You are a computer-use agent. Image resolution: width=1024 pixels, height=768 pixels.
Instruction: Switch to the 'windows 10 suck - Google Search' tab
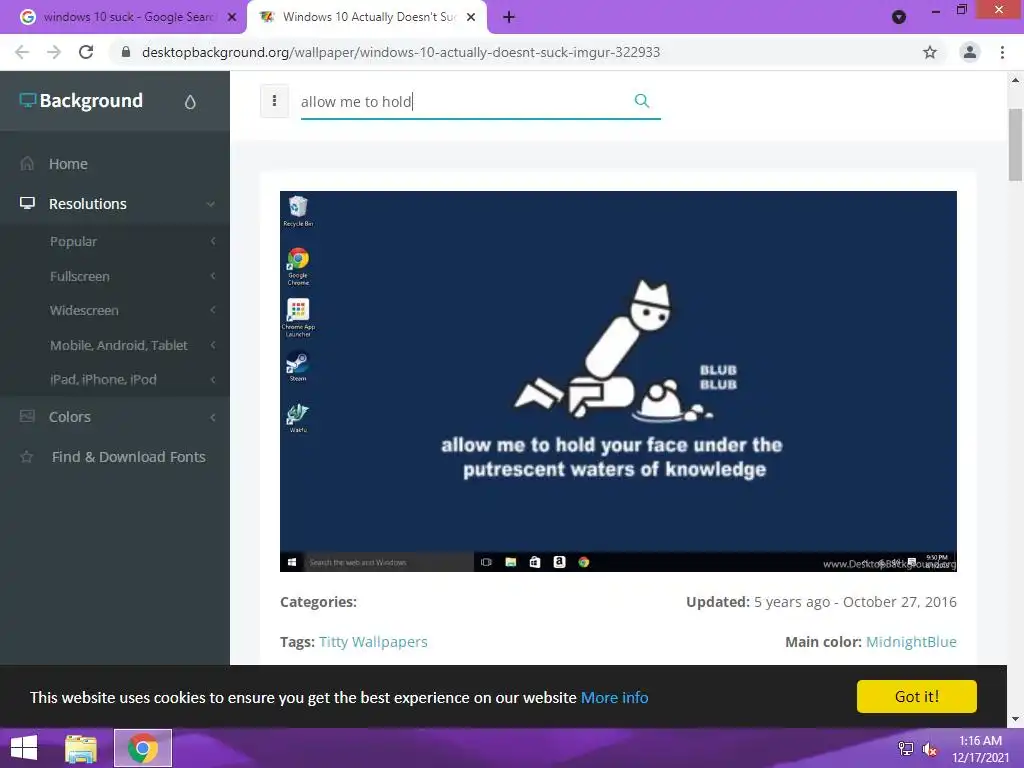coord(124,17)
